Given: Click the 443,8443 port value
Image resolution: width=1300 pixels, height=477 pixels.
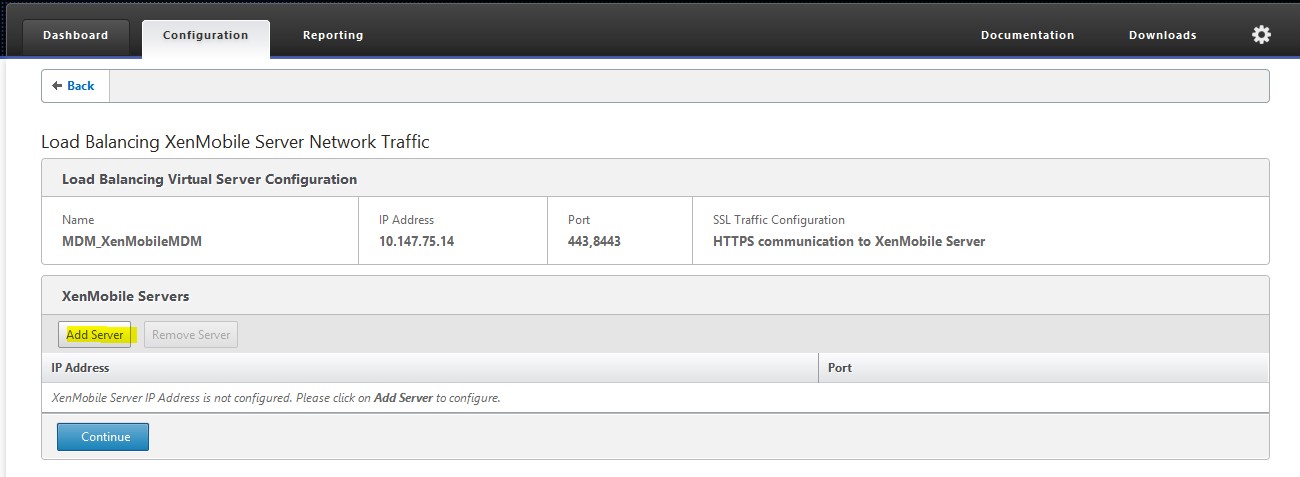Looking at the screenshot, I should pyautogui.click(x=593, y=241).
